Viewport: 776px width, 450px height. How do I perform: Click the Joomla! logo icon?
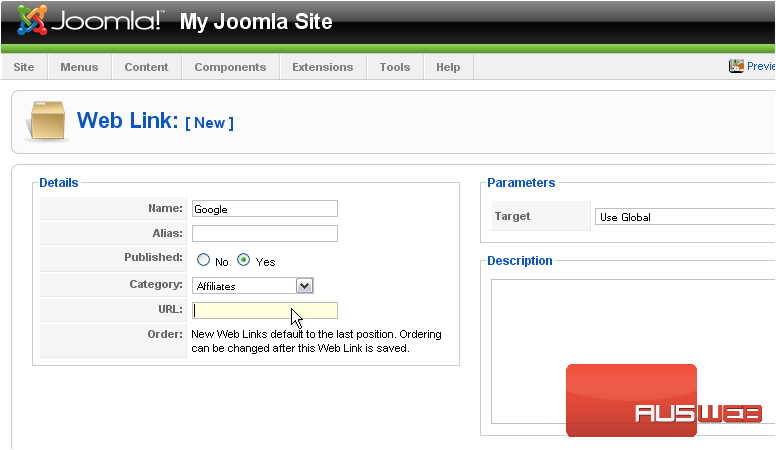point(32,20)
